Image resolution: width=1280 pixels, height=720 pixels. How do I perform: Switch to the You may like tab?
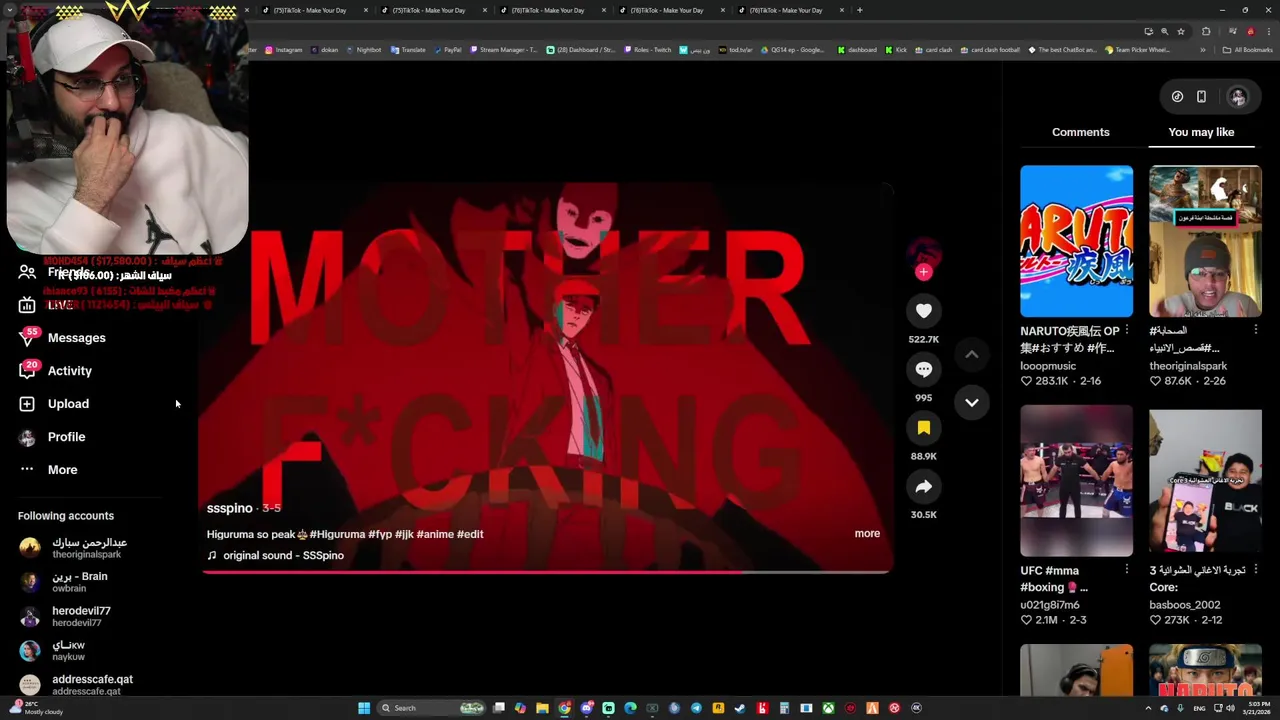tap(1201, 132)
